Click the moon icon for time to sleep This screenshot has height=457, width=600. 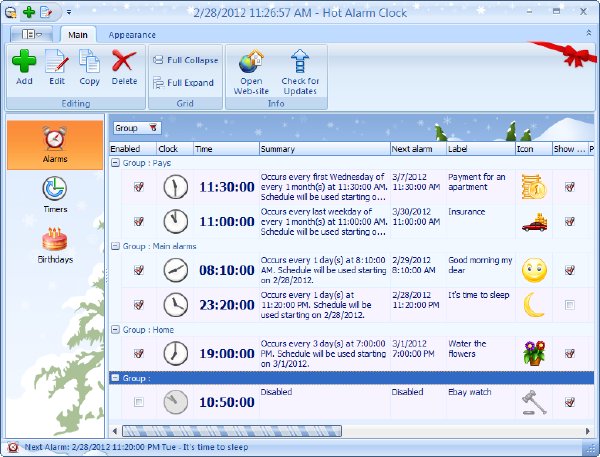click(x=533, y=305)
